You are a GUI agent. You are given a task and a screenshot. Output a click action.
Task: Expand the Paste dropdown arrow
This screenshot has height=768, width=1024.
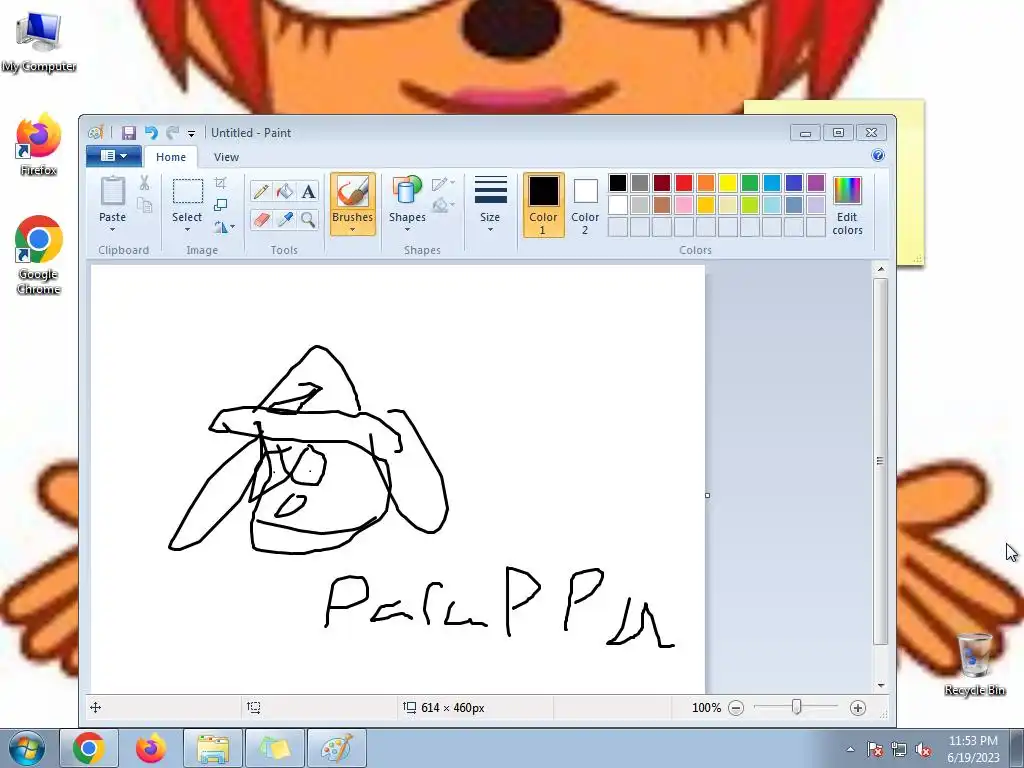[112, 229]
